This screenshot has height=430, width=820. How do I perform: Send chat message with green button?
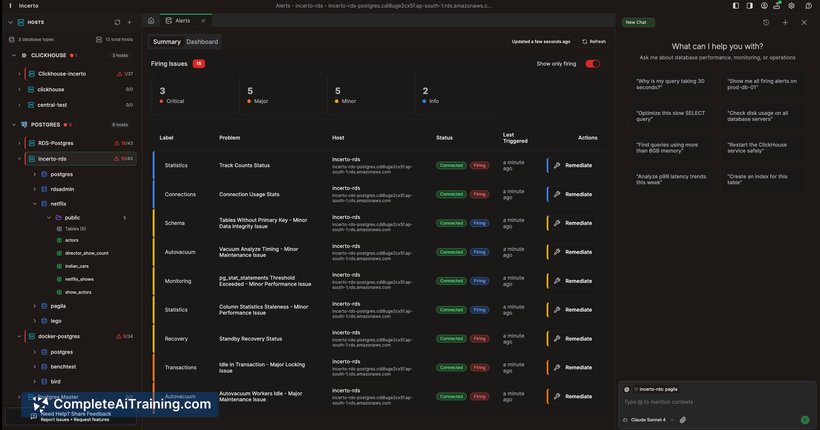coord(805,420)
